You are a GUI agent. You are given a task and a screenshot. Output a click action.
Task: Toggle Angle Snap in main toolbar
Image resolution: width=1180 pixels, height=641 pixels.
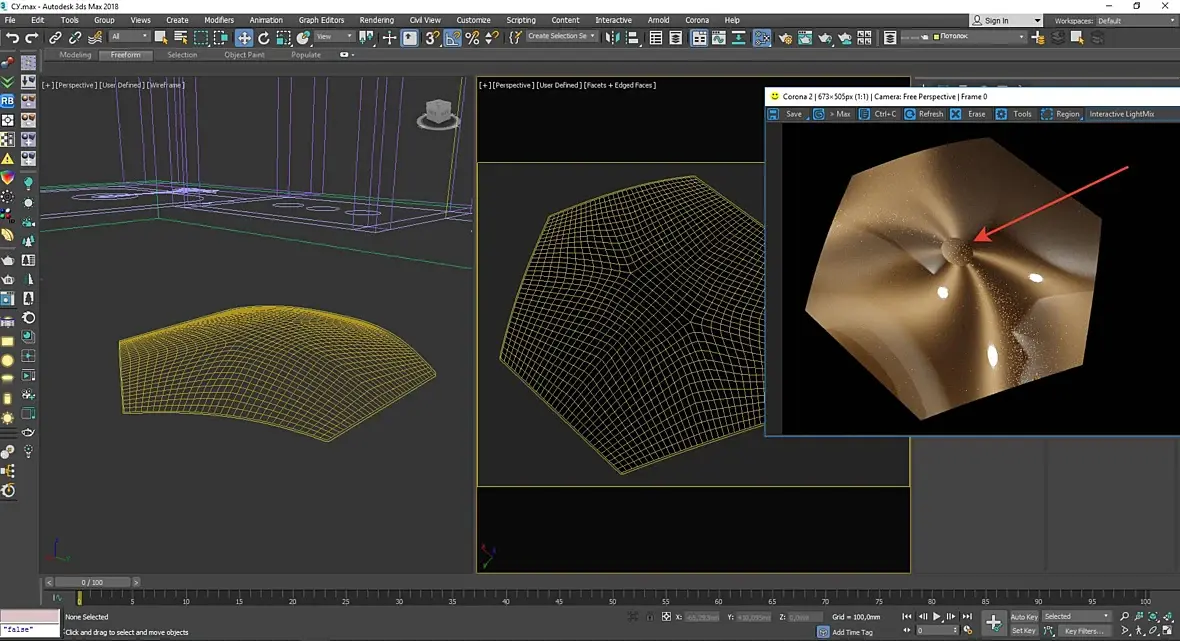(453, 38)
